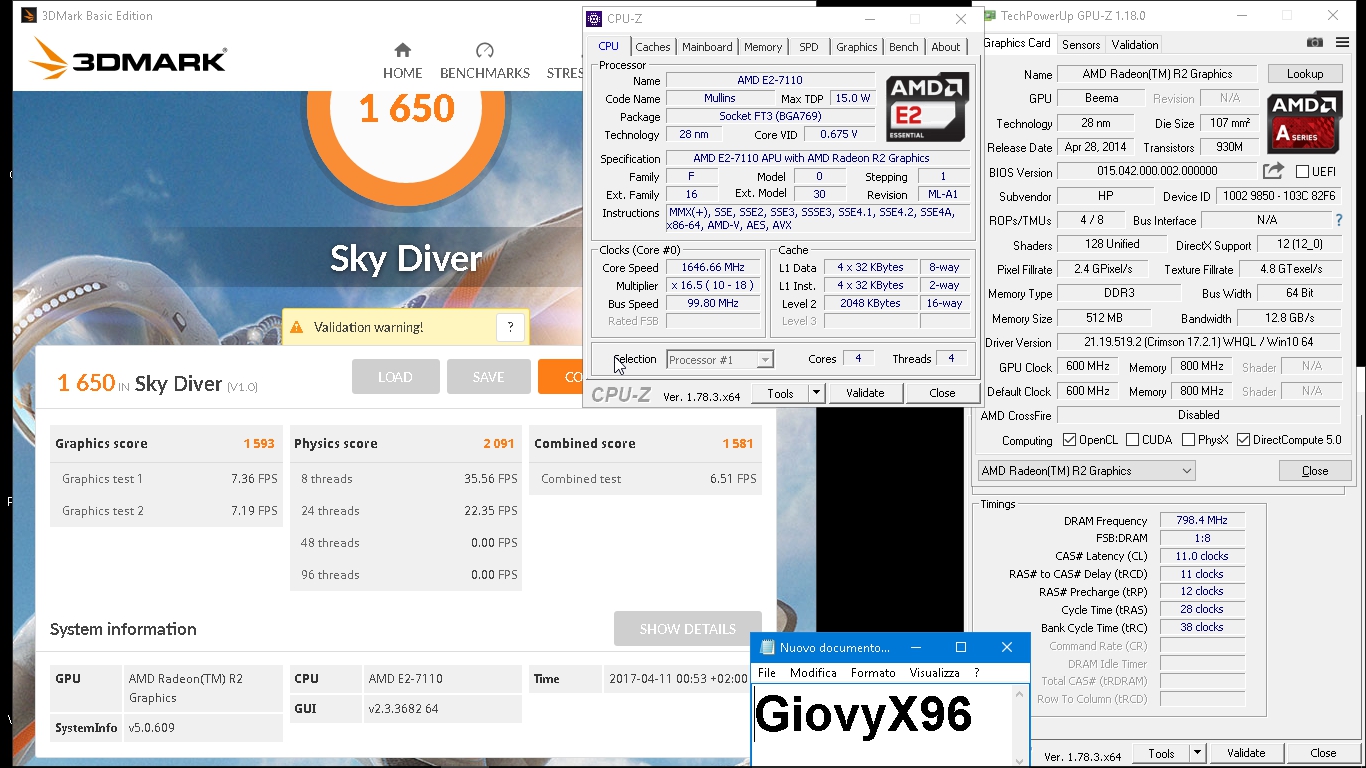Screen dimensions: 1366x768
Task: Click Close in CPU-Z Timings window
Action: [x=1323, y=754]
